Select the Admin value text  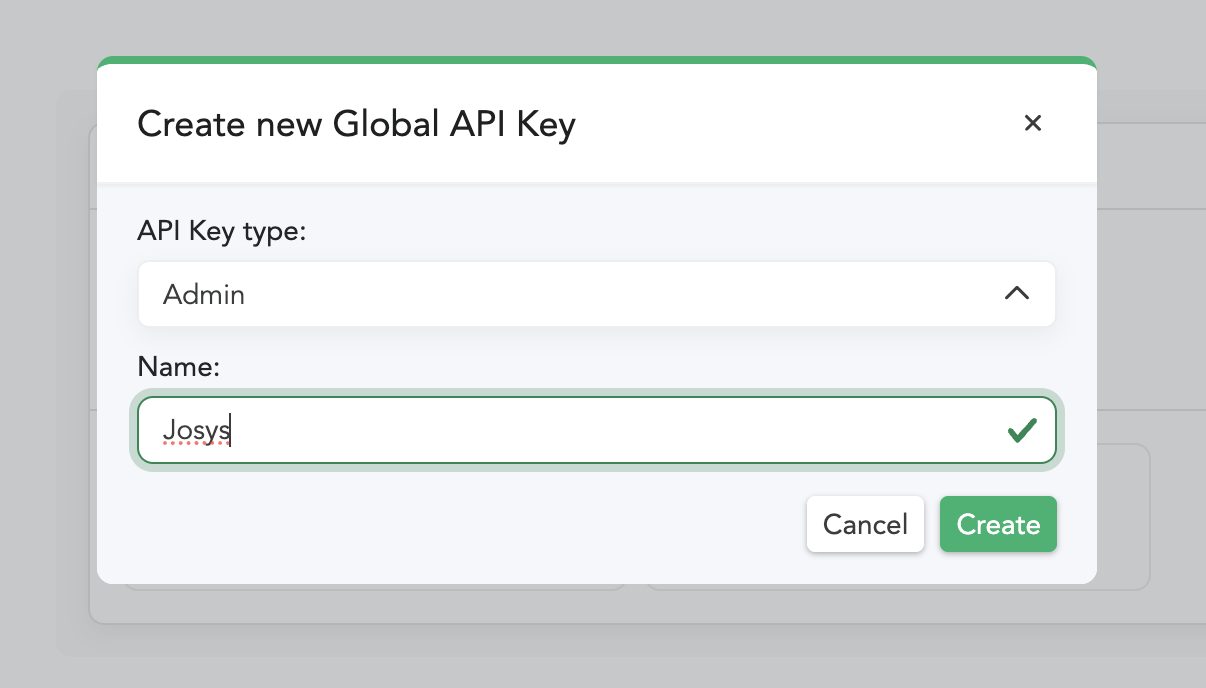pos(204,295)
